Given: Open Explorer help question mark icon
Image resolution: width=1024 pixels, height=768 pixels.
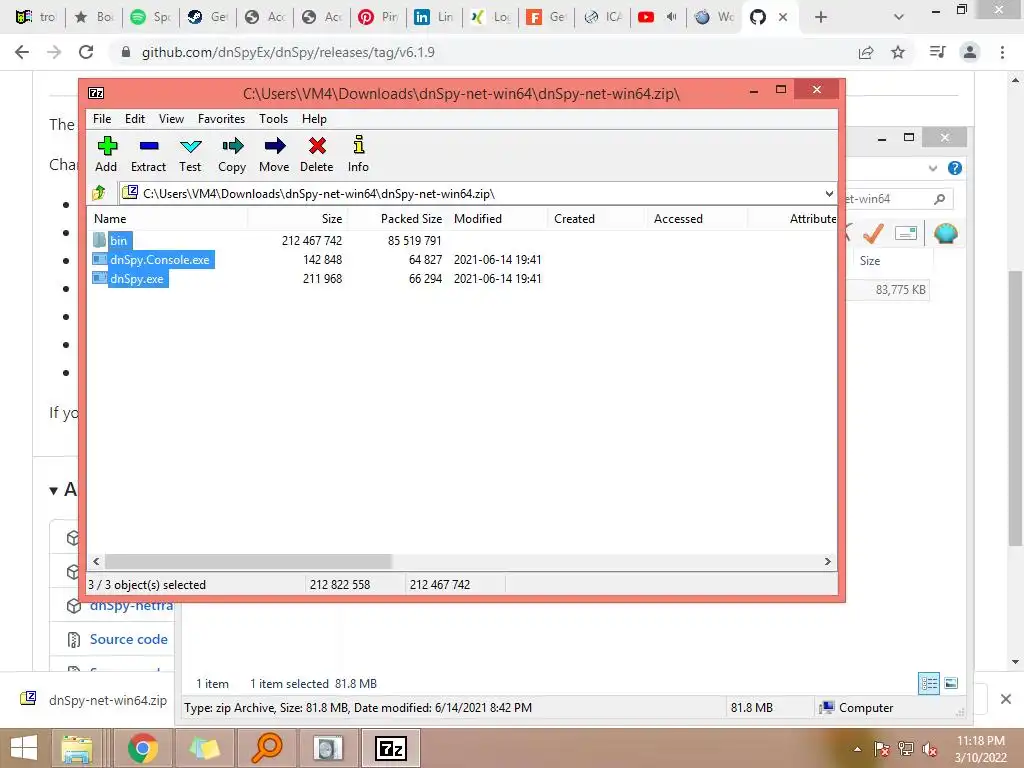Looking at the screenshot, I should [x=955, y=168].
